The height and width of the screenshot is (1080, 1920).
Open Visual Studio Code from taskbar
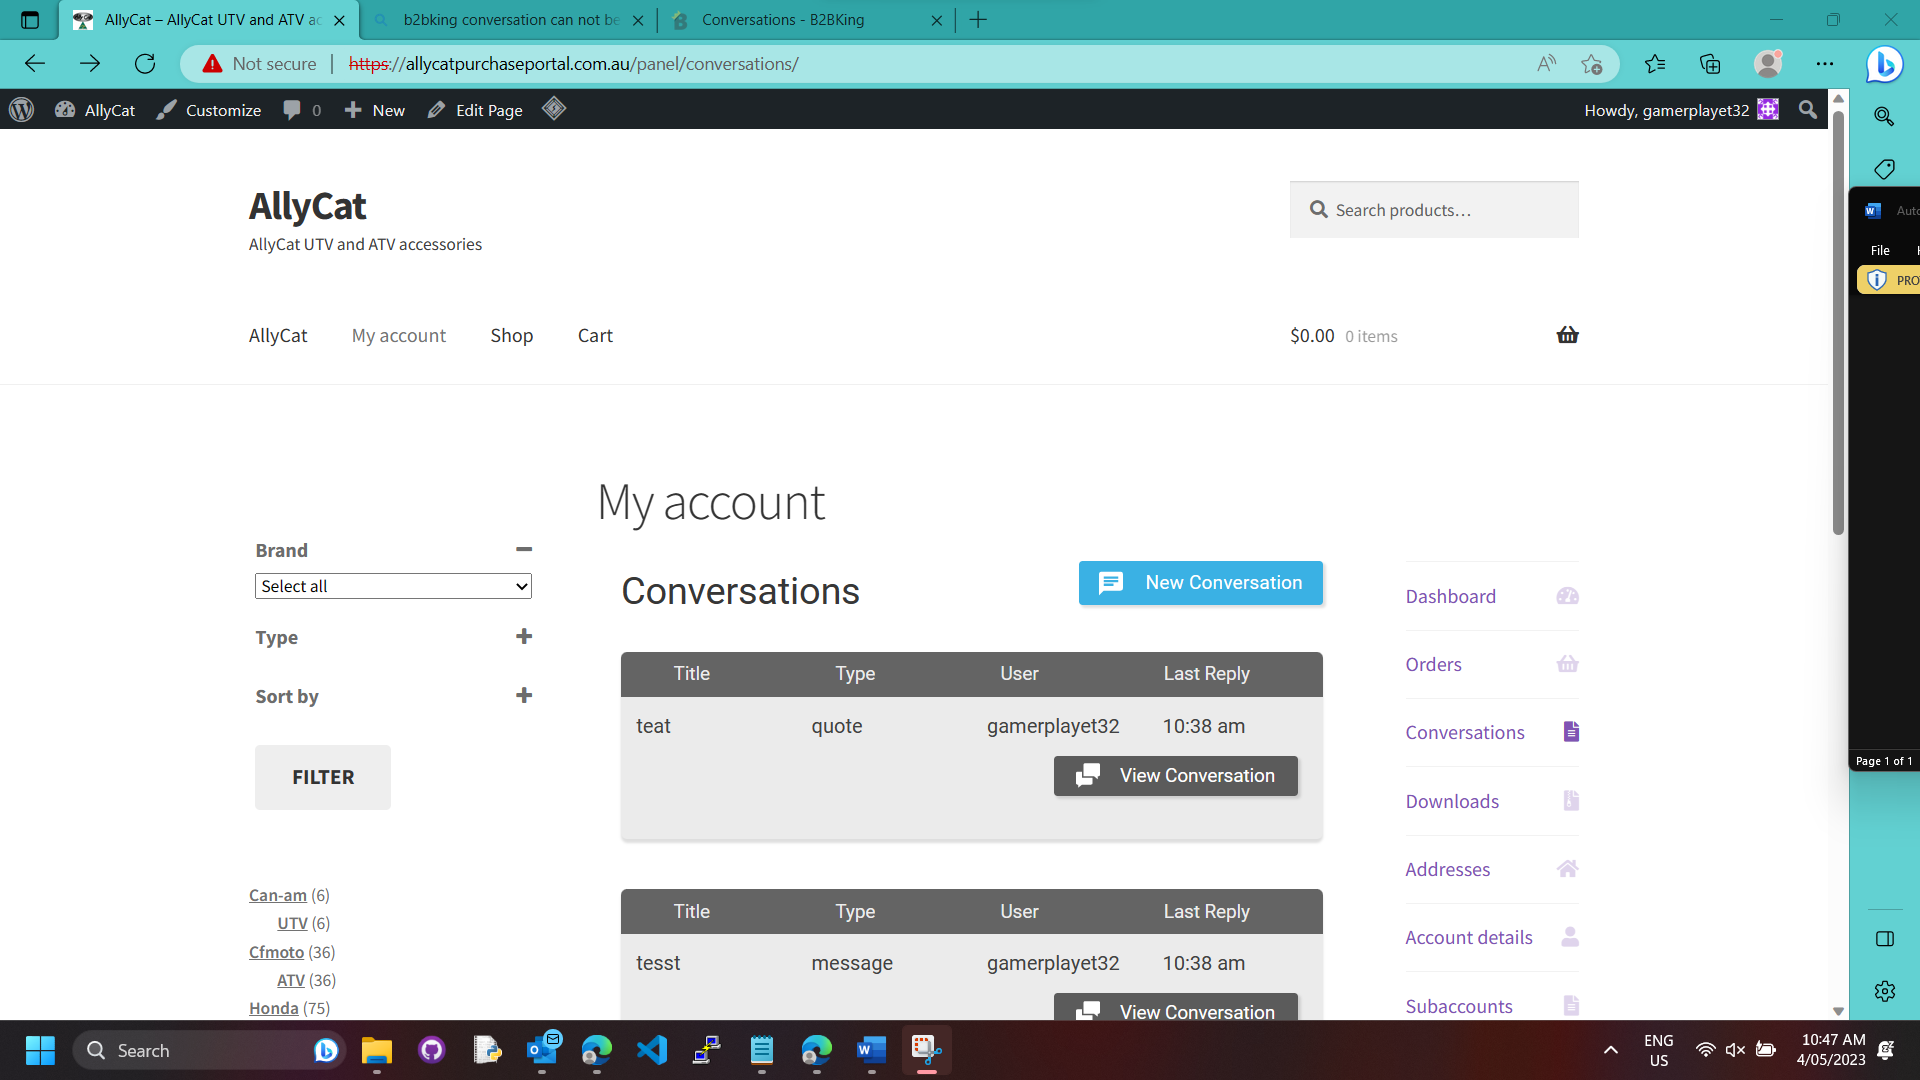(652, 1050)
